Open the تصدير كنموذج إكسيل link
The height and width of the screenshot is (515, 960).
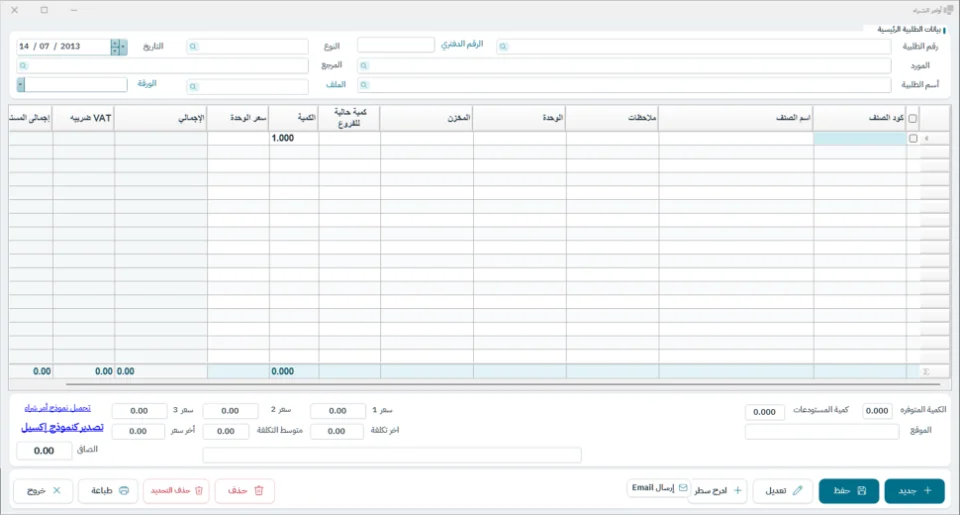tap(62, 427)
